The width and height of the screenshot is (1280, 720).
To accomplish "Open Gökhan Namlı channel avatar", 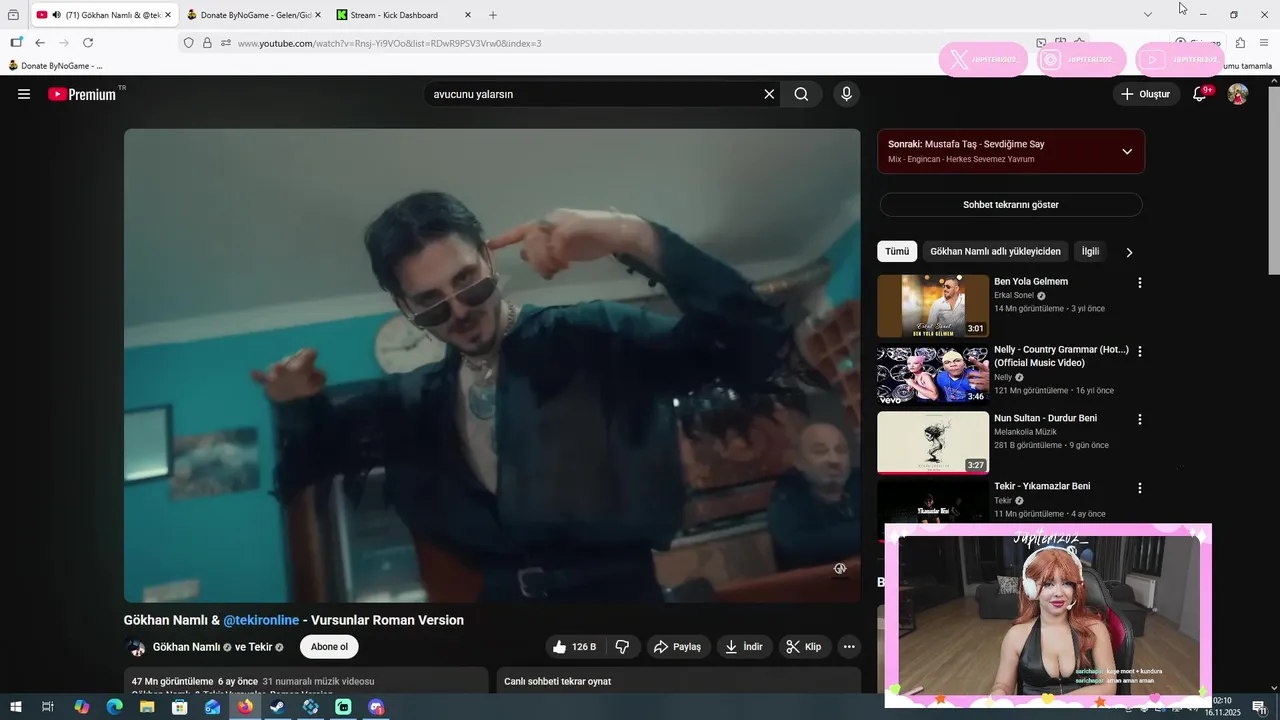I will (x=135, y=647).
